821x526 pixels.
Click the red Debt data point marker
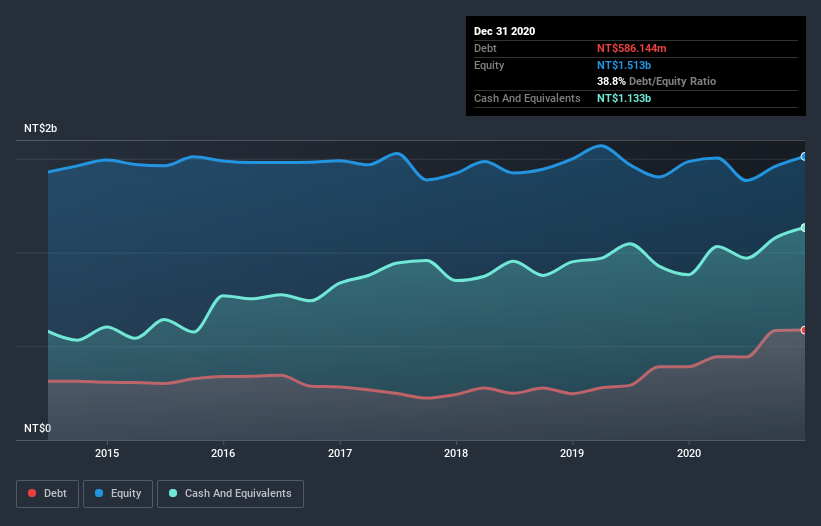point(804,330)
